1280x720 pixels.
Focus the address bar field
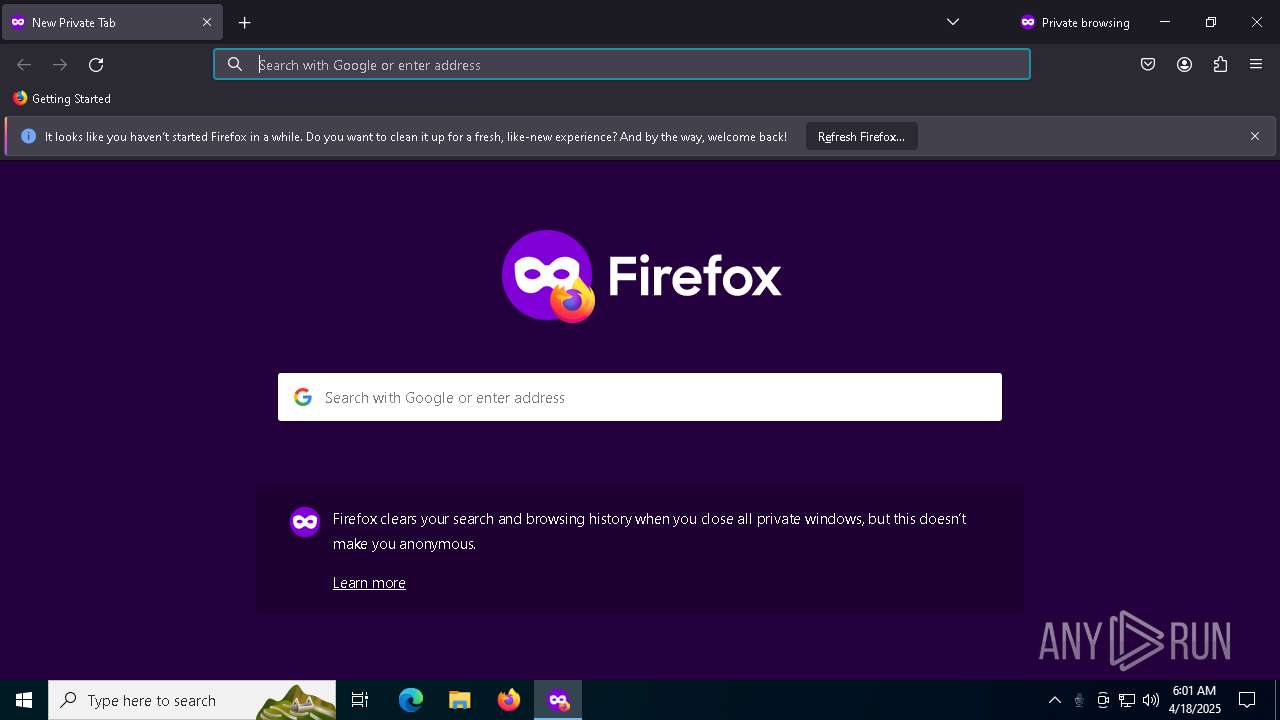[622, 65]
